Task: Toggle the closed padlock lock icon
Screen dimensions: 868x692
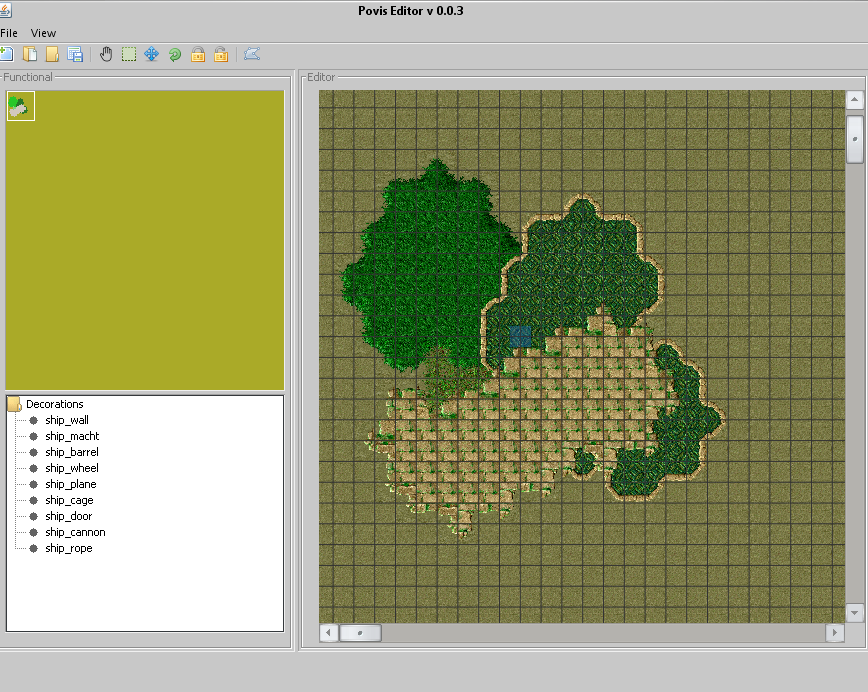Action: tap(198, 54)
